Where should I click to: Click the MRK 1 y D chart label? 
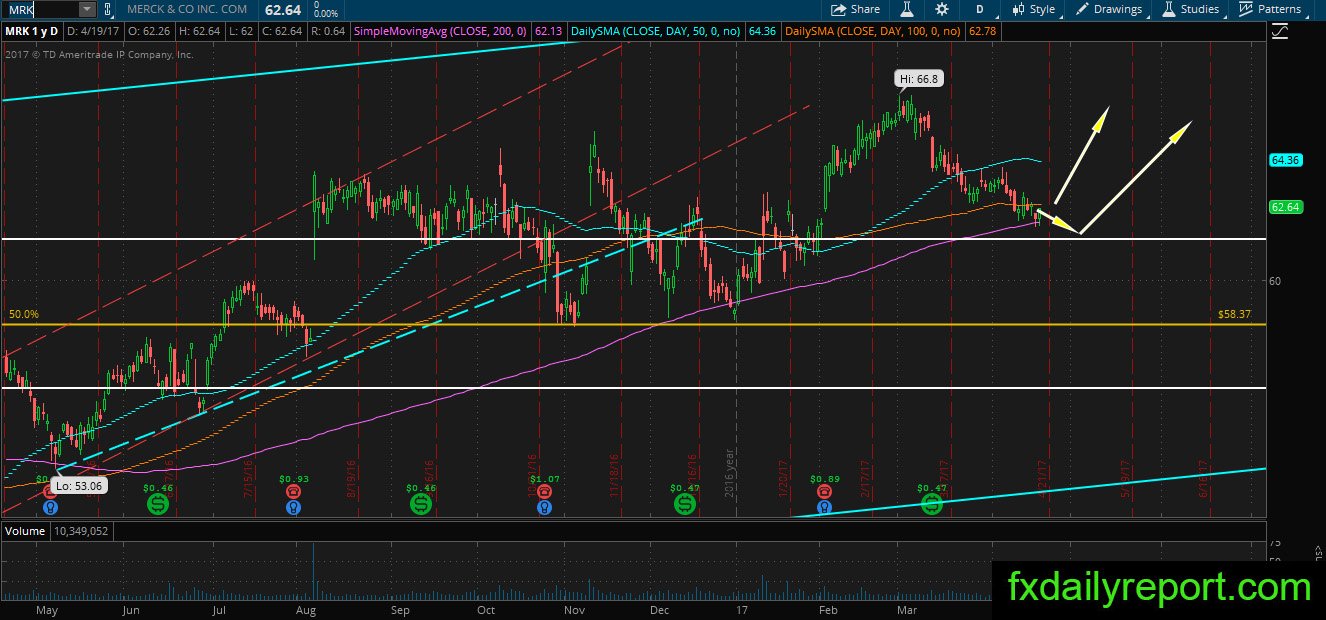[x=33, y=32]
